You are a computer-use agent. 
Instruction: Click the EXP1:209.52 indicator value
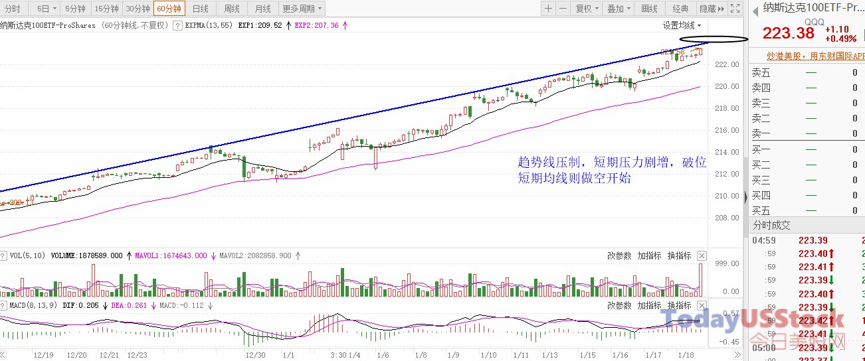coord(259,25)
